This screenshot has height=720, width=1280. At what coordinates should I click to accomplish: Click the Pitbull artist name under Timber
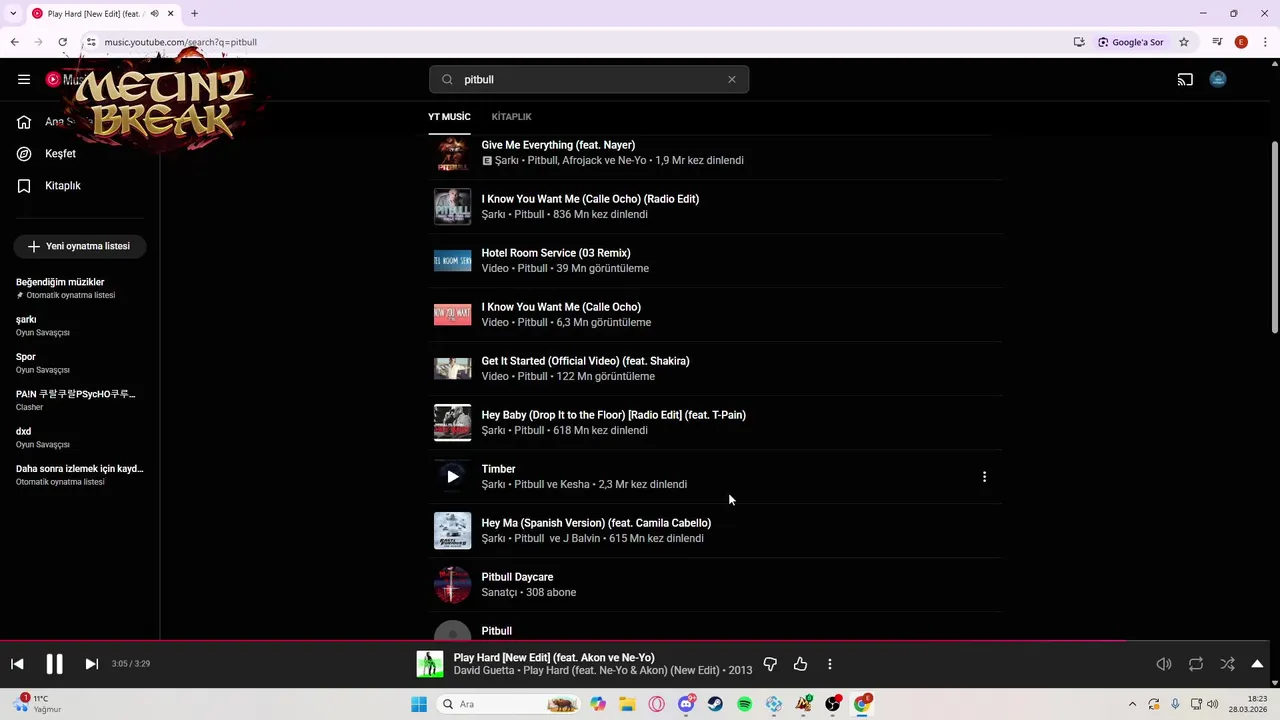(528, 485)
